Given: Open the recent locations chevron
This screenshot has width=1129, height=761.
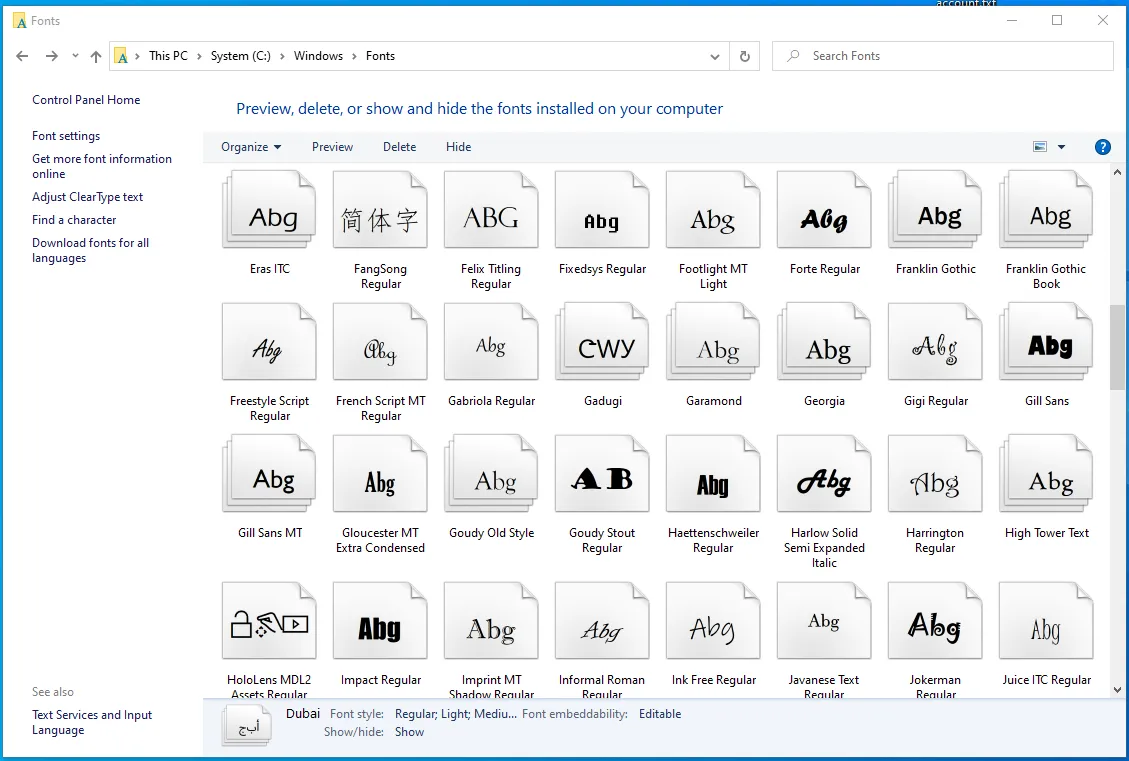Looking at the screenshot, I should (76, 57).
